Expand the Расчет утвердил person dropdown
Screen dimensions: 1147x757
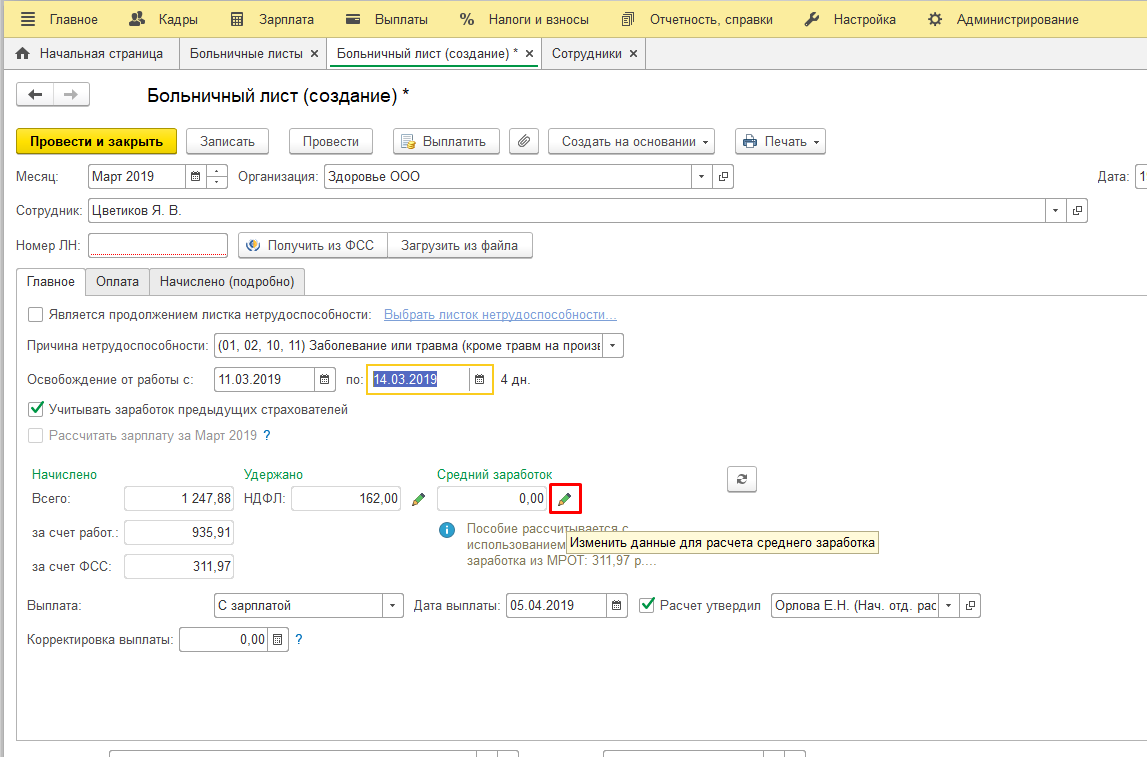tap(949, 606)
